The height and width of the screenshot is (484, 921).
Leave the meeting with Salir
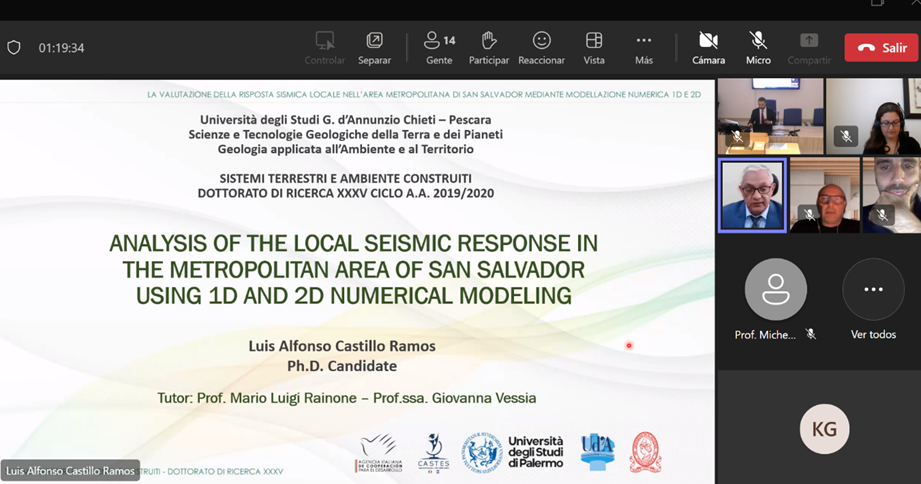(x=881, y=47)
